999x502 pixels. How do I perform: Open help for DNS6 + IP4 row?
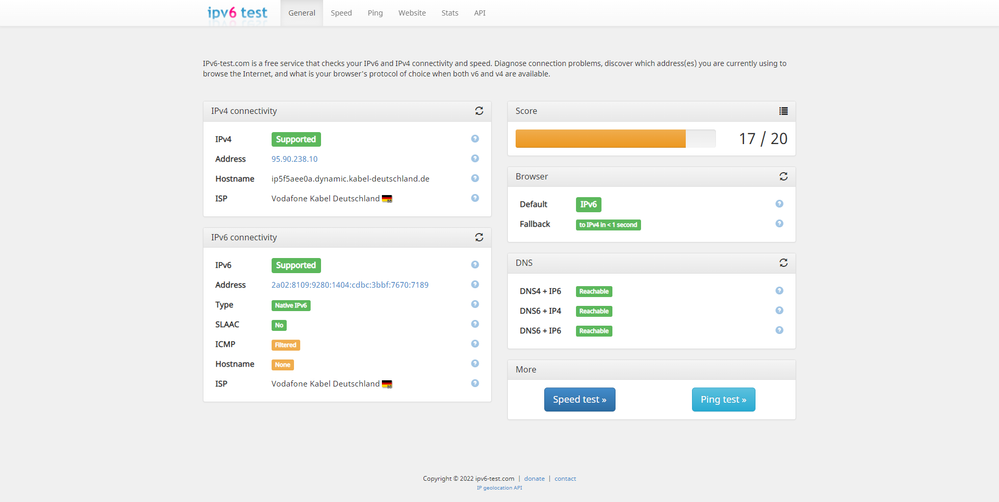point(779,310)
